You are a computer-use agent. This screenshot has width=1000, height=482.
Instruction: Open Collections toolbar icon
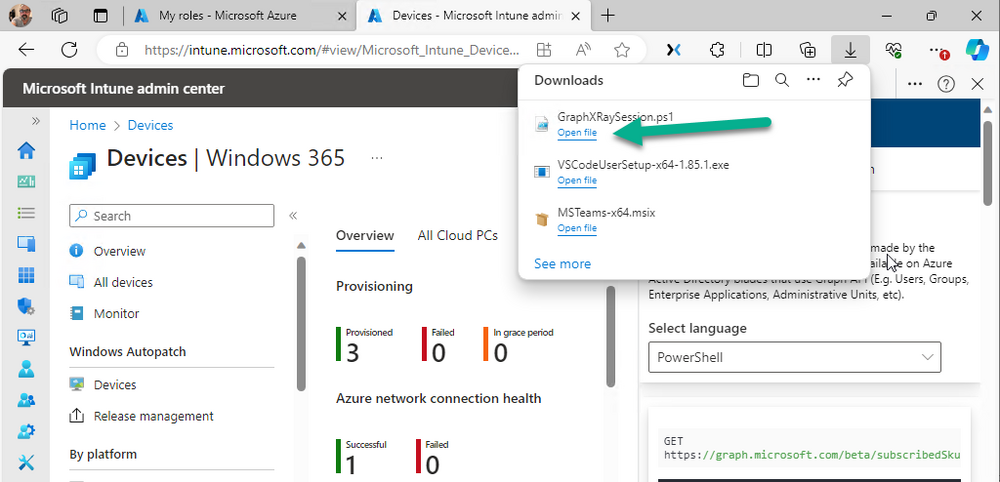tap(807, 50)
